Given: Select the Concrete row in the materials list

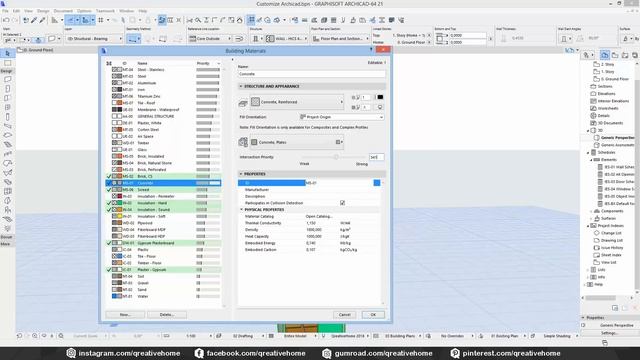Looking at the screenshot, I should click(x=163, y=183).
